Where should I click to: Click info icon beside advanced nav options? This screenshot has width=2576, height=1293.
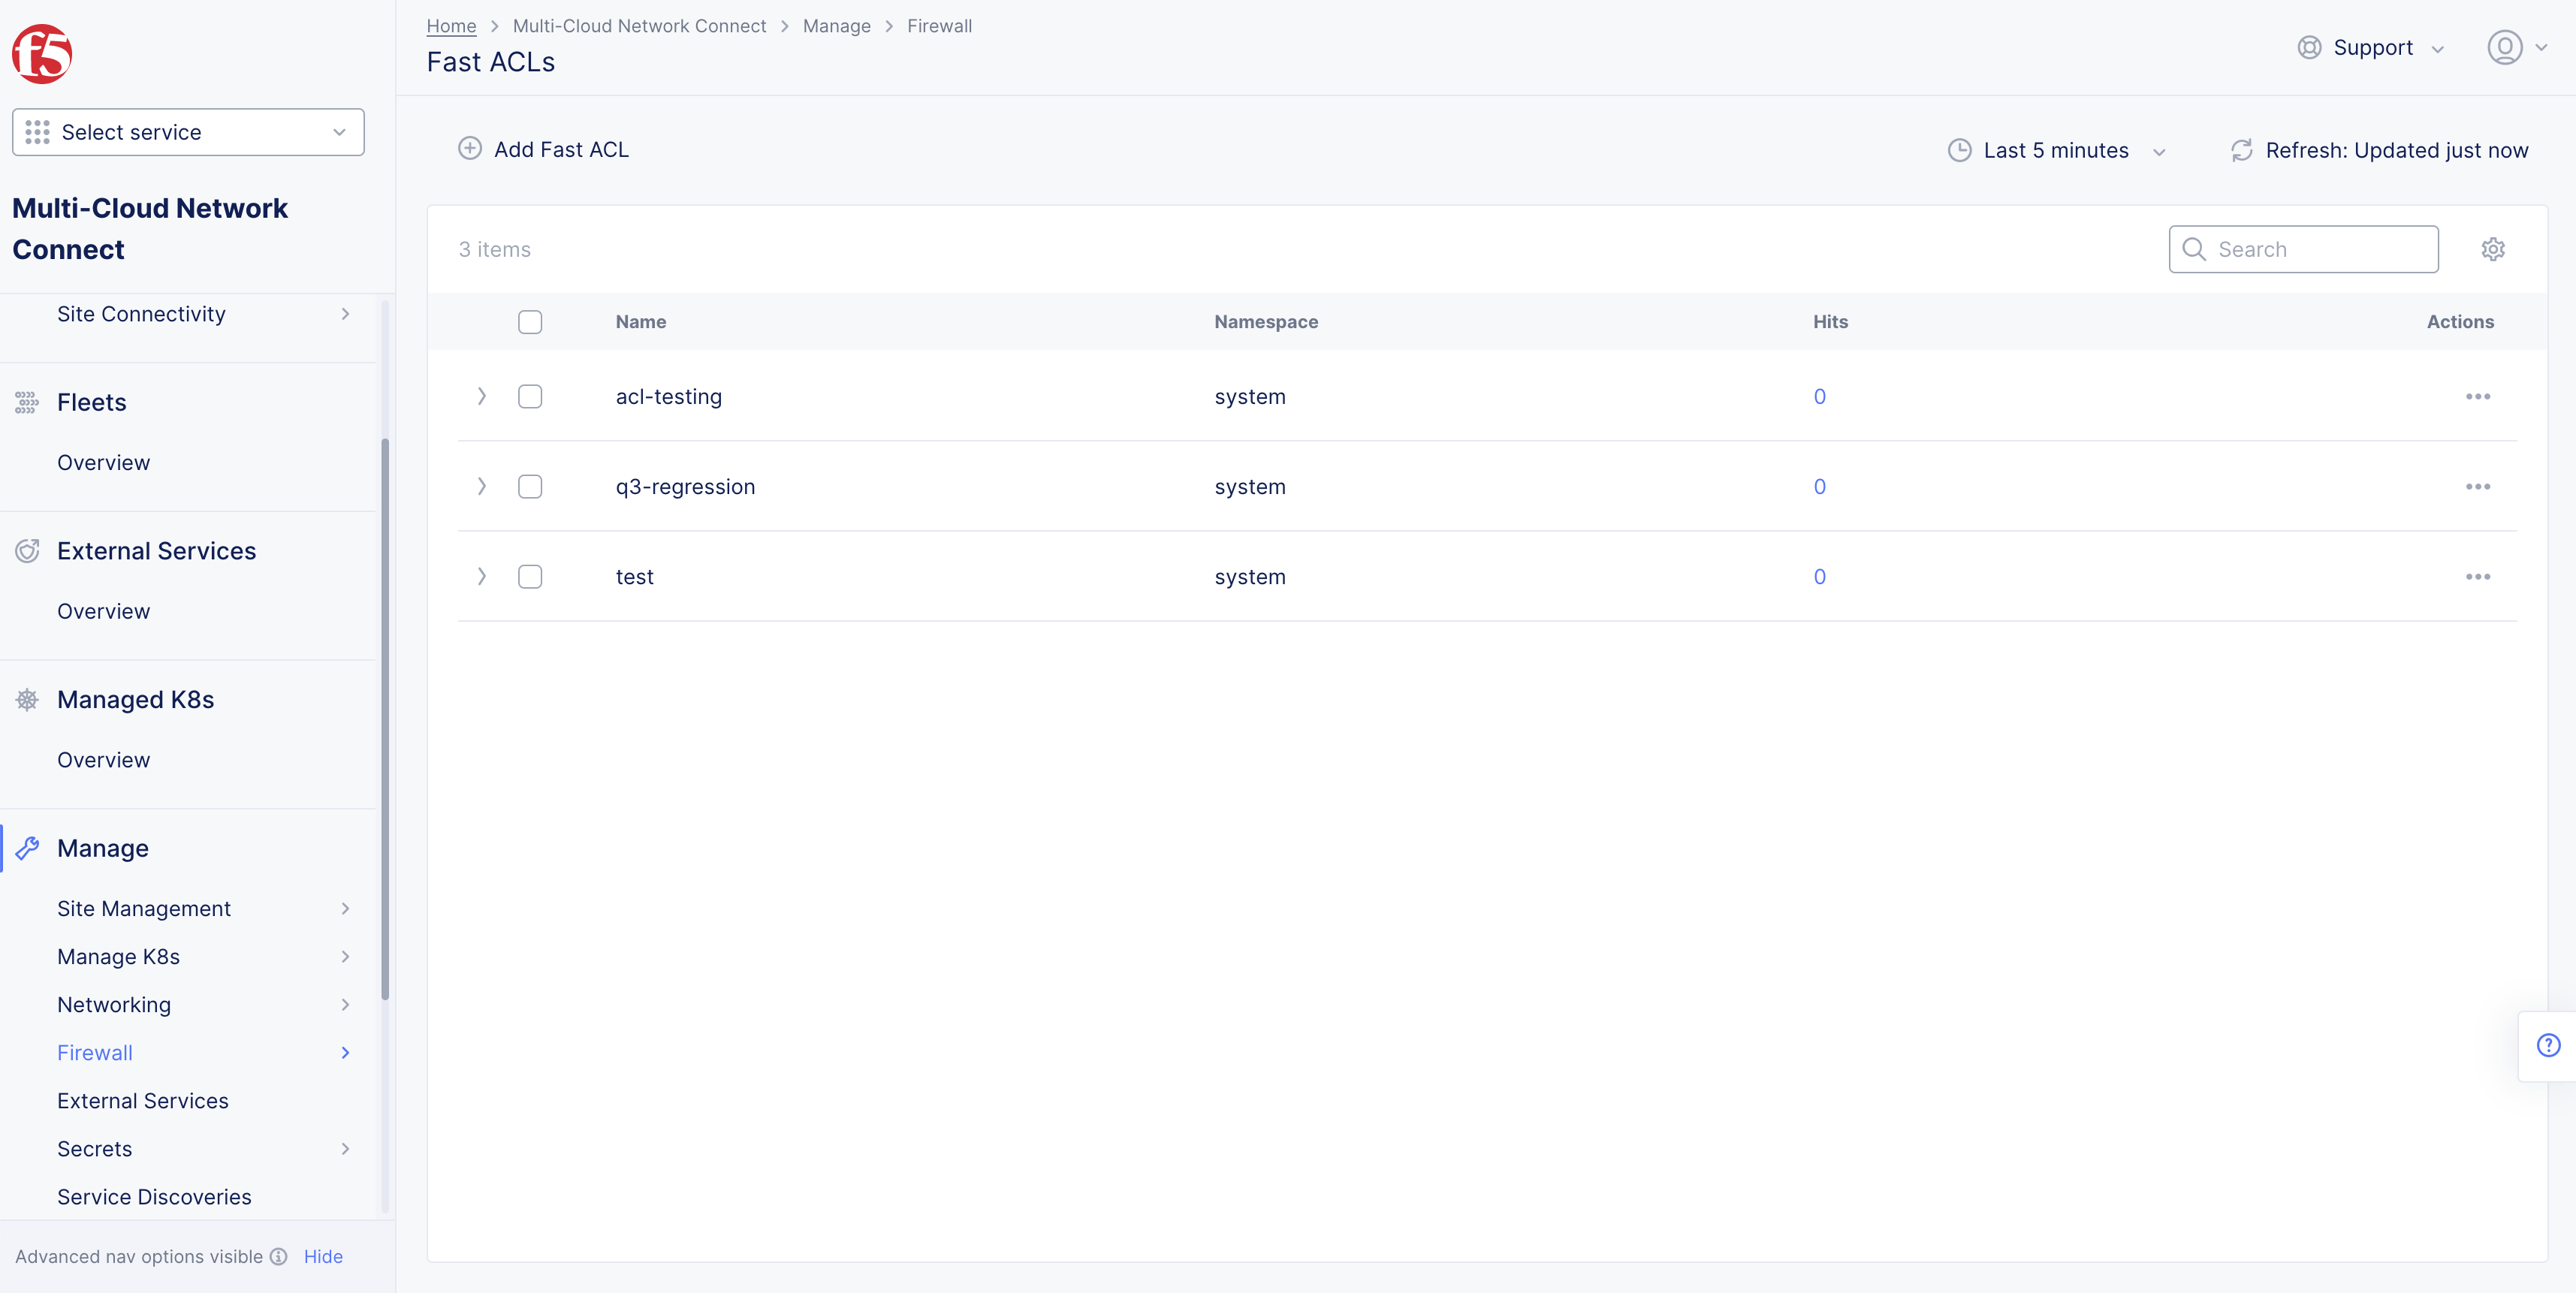(279, 1256)
